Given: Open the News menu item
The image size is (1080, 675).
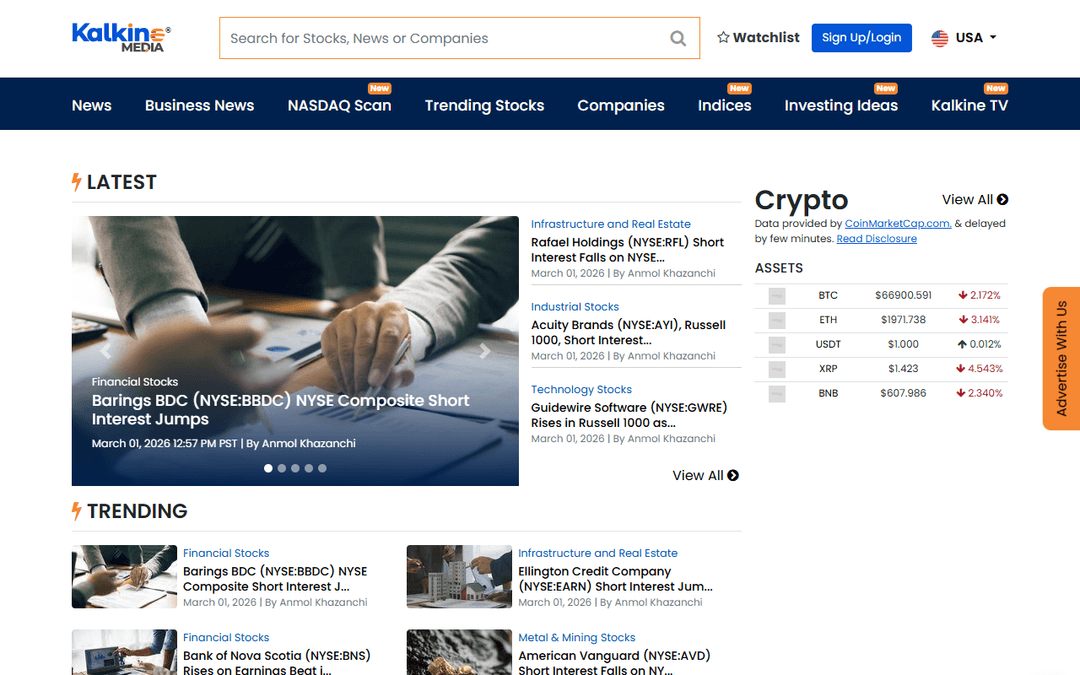Looking at the screenshot, I should pyautogui.click(x=92, y=105).
